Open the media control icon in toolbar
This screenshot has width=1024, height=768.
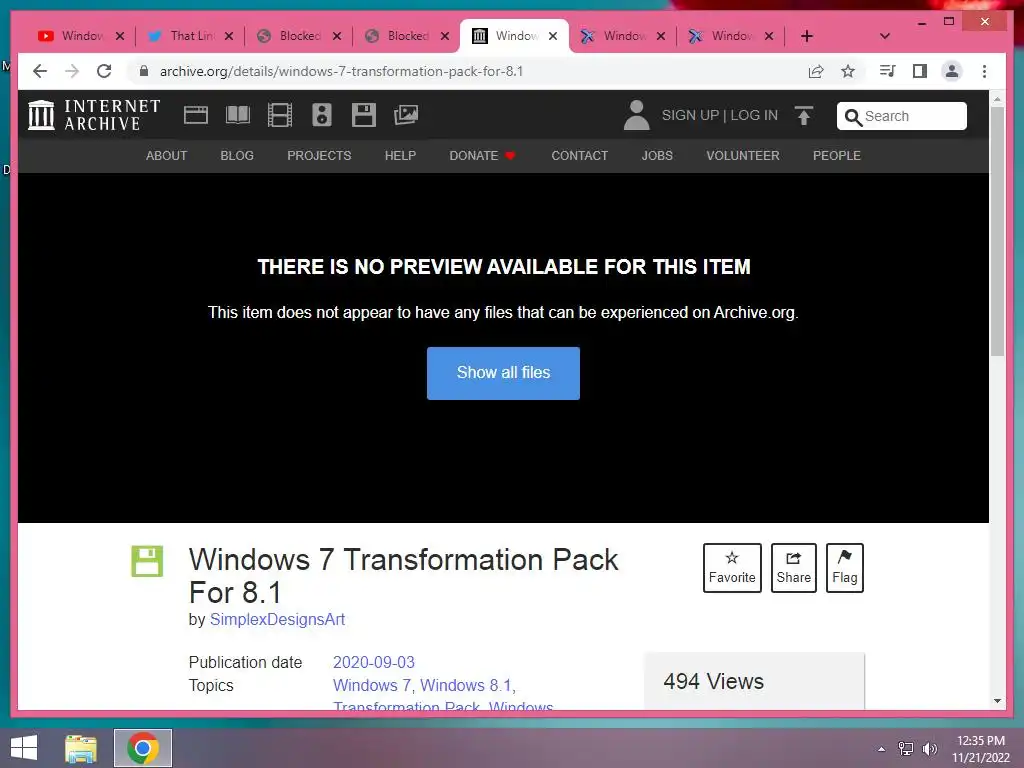click(888, 71)
